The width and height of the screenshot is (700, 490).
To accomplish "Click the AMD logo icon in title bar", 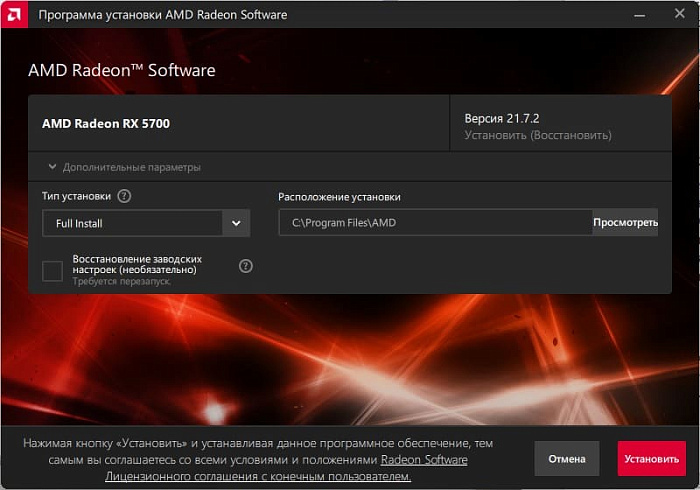I will (x=14, y=14).
